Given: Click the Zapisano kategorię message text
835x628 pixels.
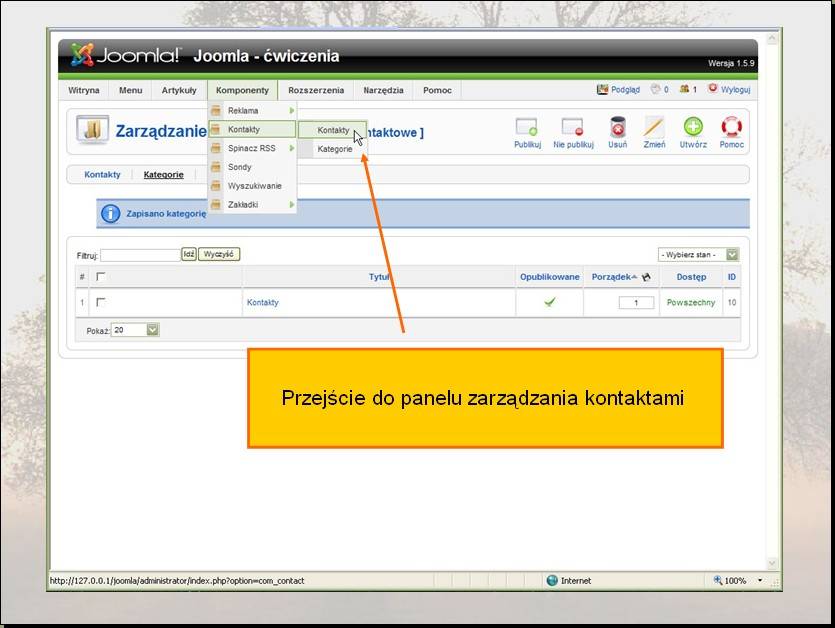Looking at the screenshot, I should pos(166,214).
